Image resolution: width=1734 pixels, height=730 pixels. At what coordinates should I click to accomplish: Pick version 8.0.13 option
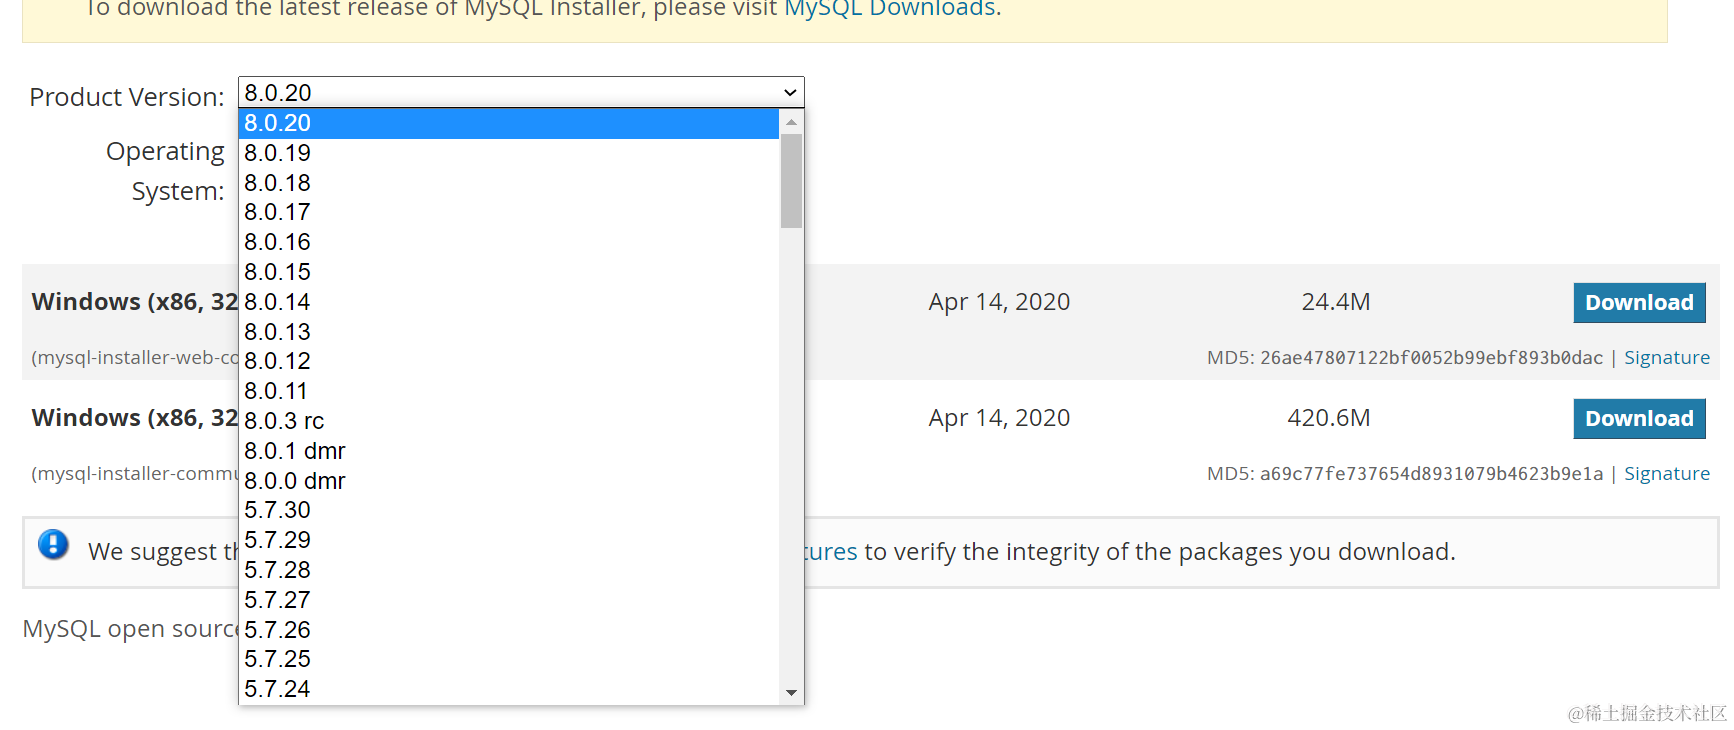pos(509,332)
